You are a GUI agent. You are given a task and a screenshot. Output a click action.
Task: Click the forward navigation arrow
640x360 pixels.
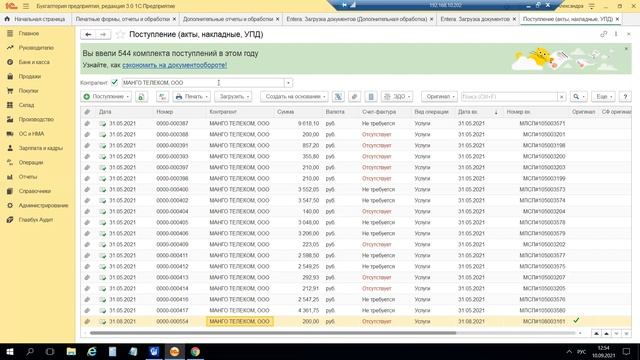[103, 35]
